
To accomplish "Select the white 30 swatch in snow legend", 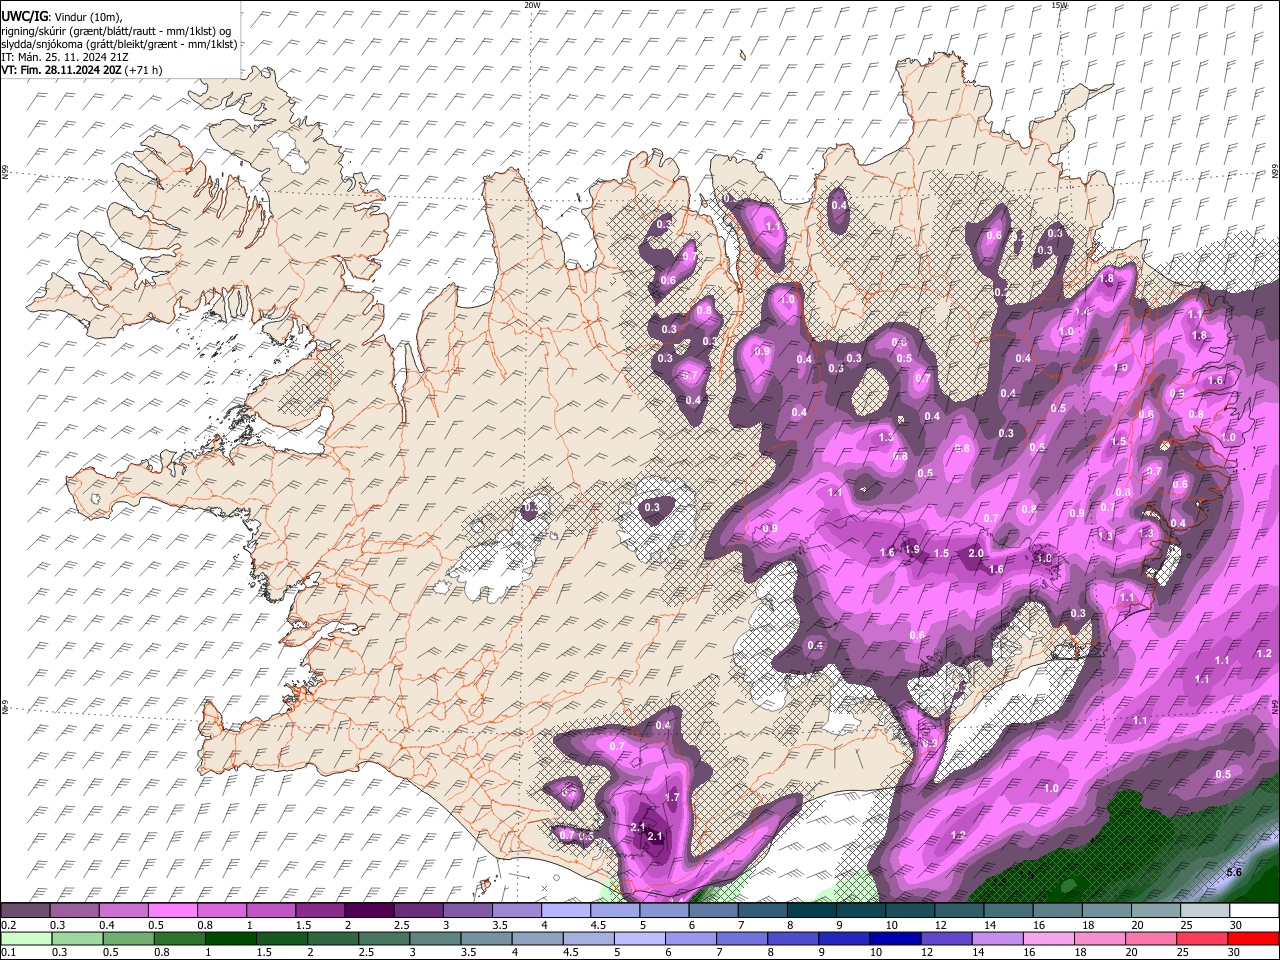I will [x=1254, y=911].
